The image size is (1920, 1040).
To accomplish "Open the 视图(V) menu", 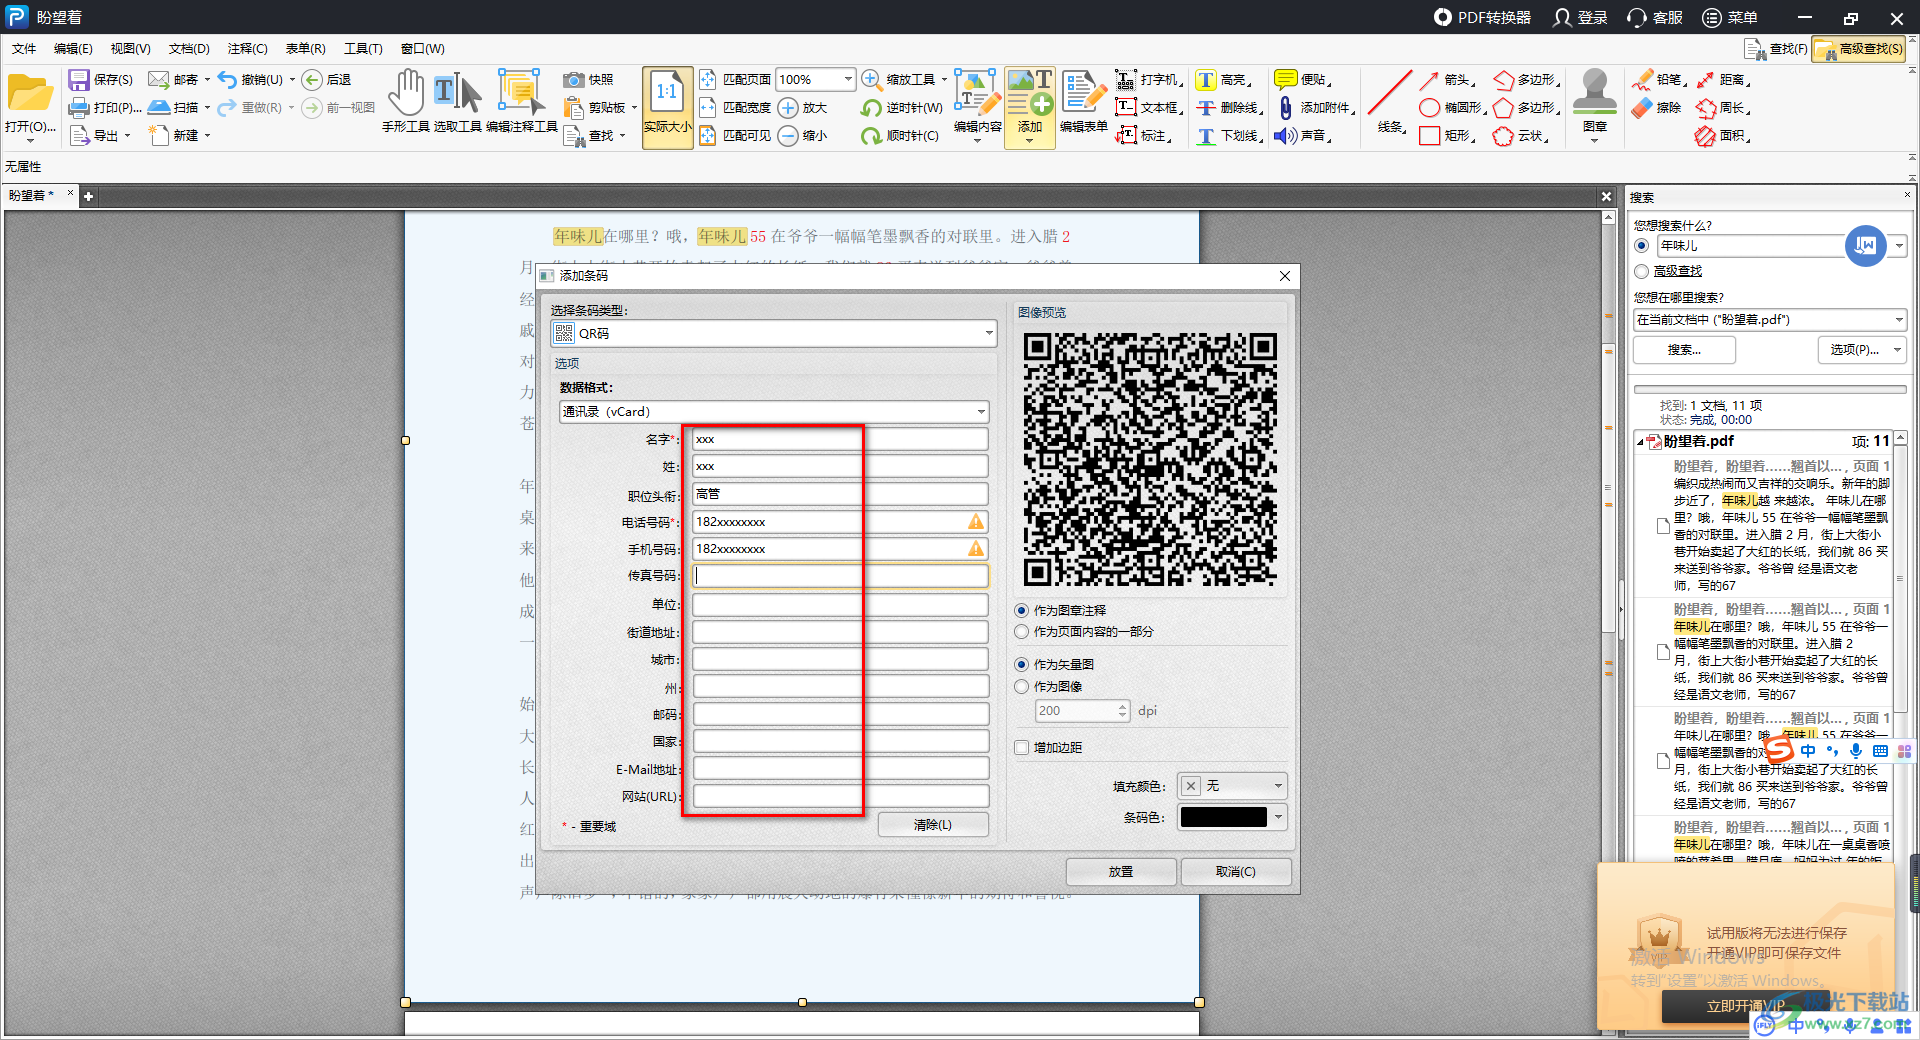I will [130, 48].
